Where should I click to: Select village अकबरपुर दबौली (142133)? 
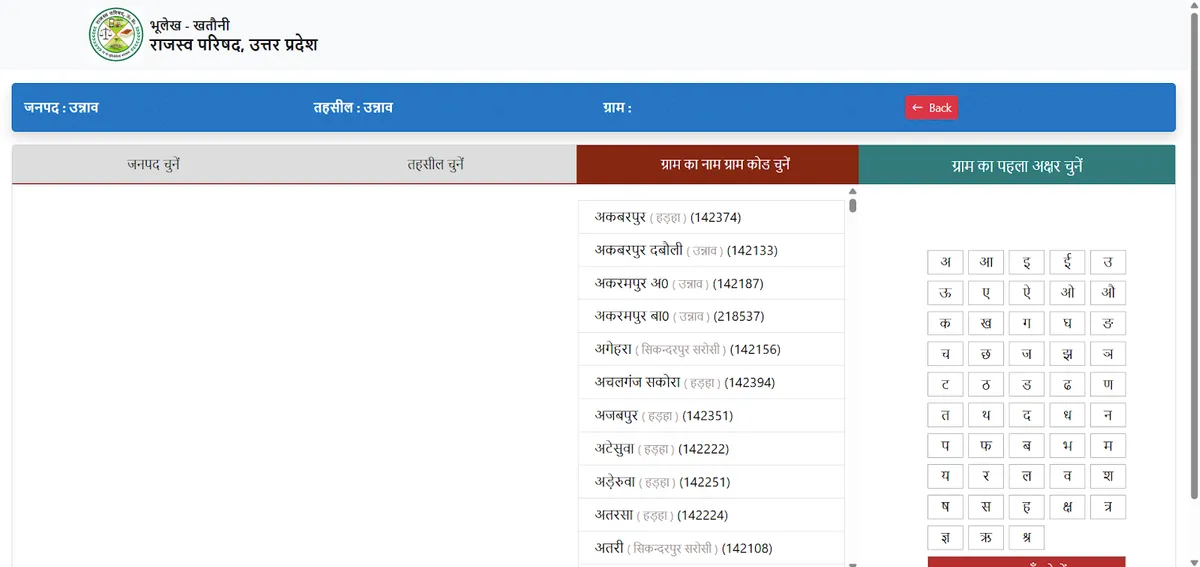685,250
